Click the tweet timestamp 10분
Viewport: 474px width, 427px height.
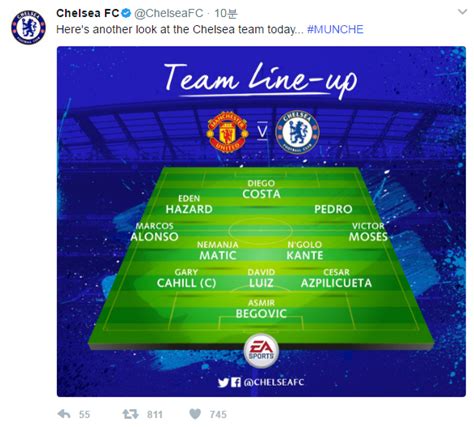point(226,13)
